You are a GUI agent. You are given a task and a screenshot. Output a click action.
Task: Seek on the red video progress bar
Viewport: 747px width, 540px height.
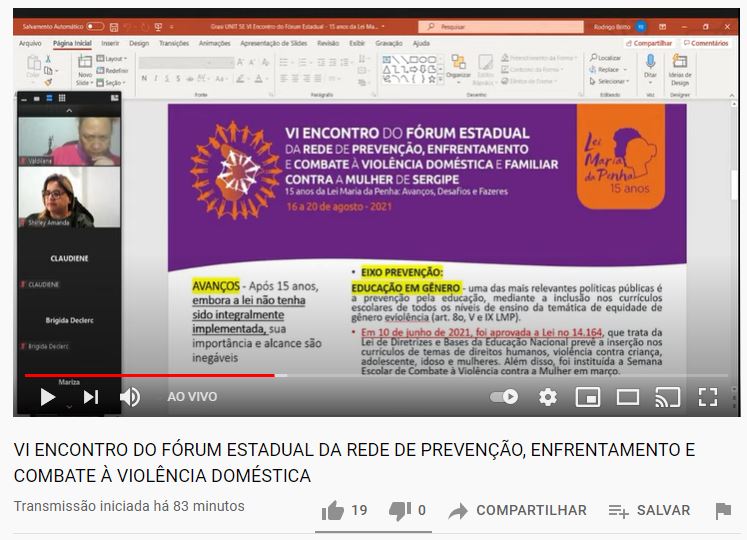150,376
